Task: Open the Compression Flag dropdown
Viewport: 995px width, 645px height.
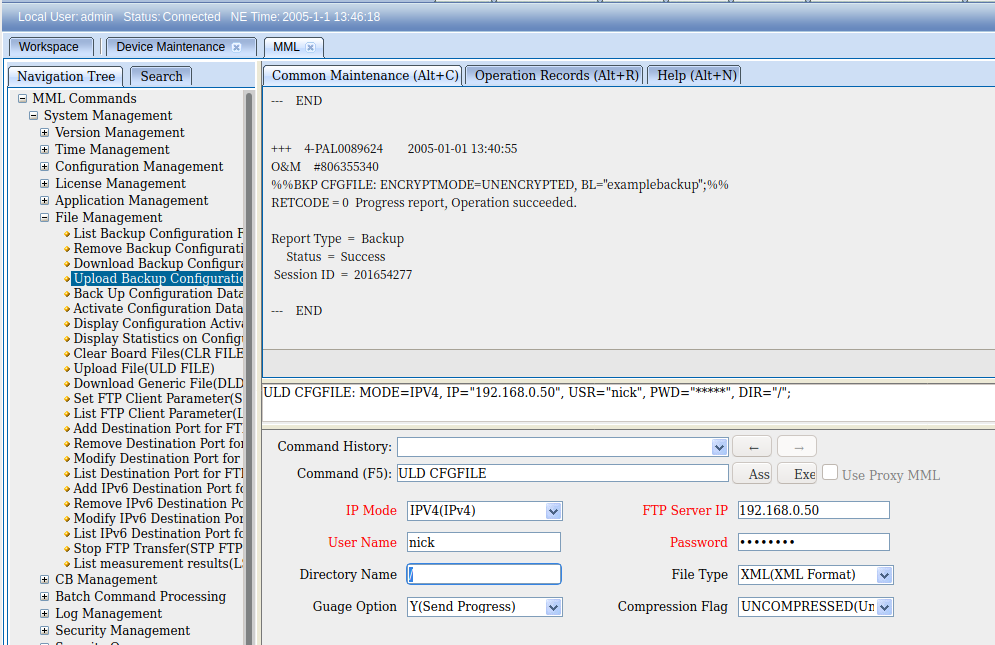Action: (x=885, y=608)
